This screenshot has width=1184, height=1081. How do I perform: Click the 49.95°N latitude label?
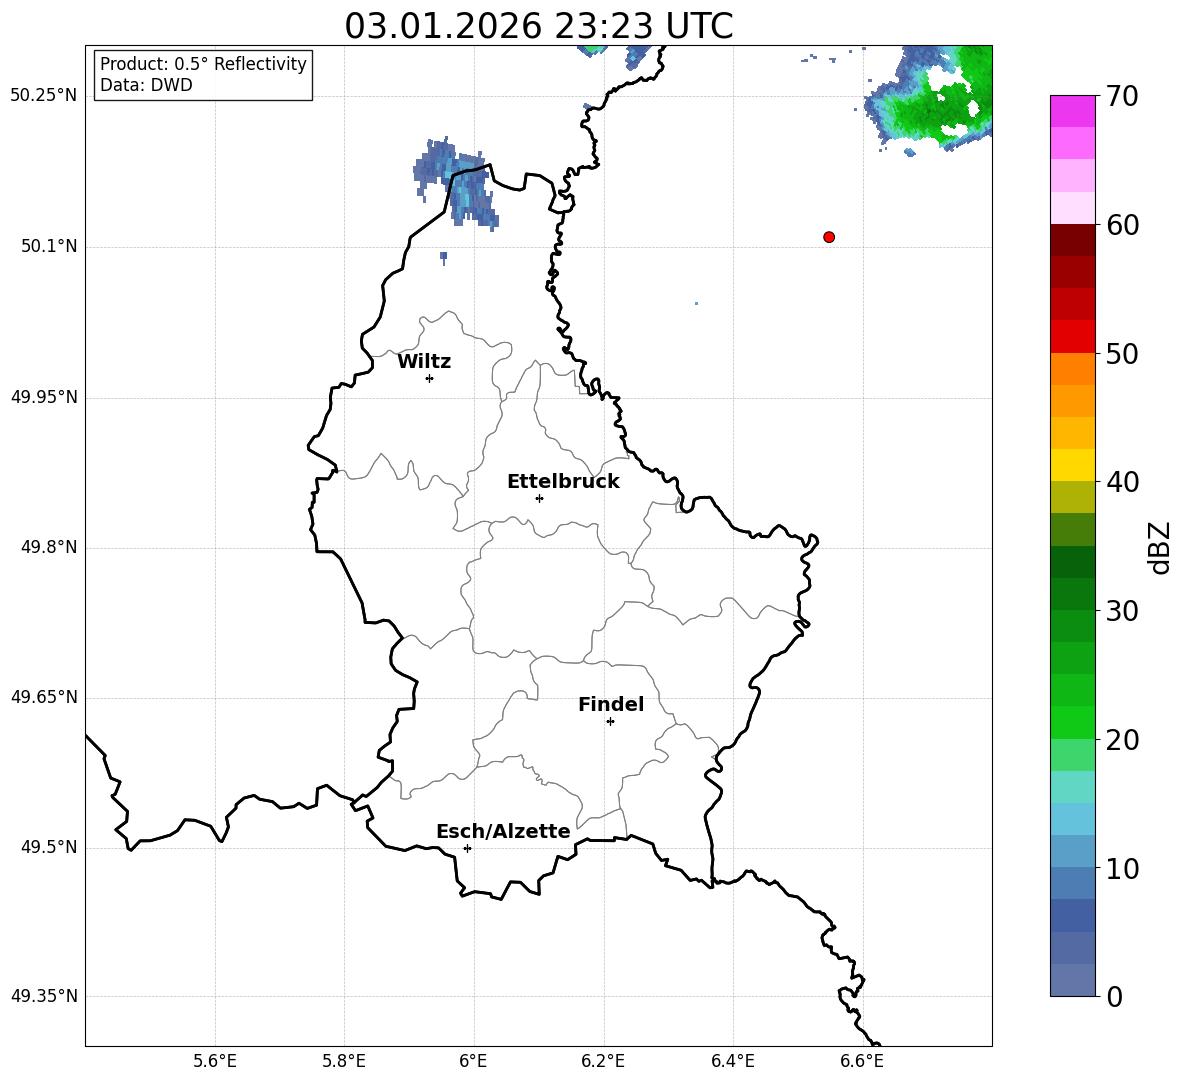tap(44, 397)
